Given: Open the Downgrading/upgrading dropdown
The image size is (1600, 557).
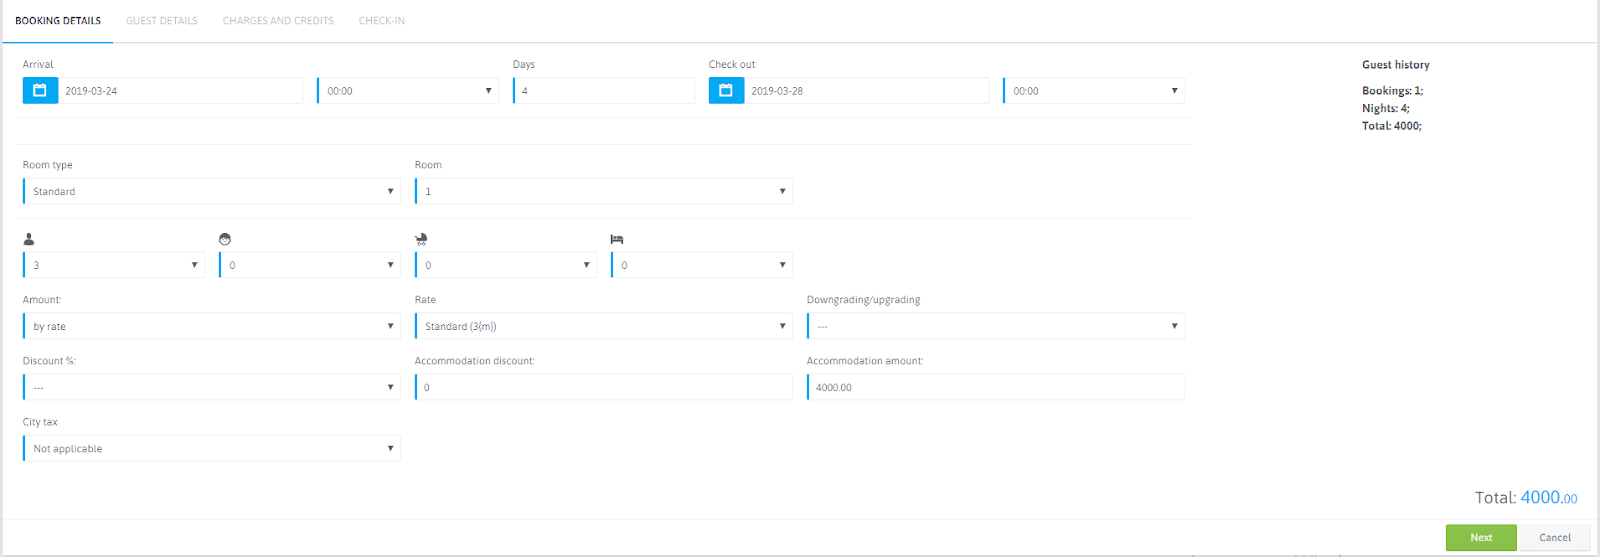Looking at the screenshot, I should coord(996,327).
